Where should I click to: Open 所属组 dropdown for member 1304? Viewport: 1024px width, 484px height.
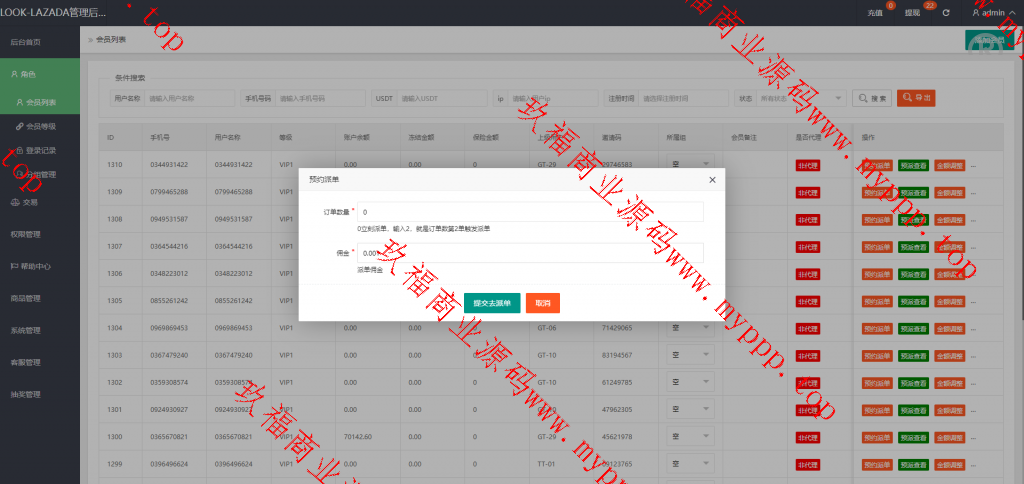pyautogui.click(x=690, y=327)
